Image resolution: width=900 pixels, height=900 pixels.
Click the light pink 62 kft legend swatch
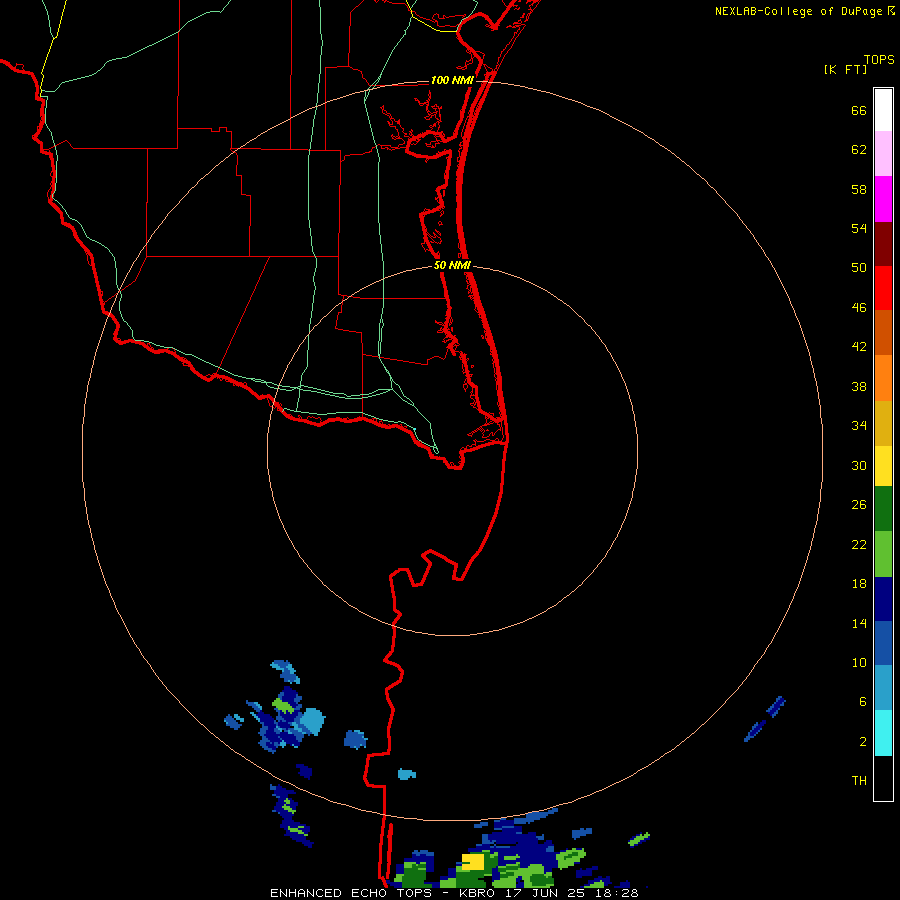[883, 153]
